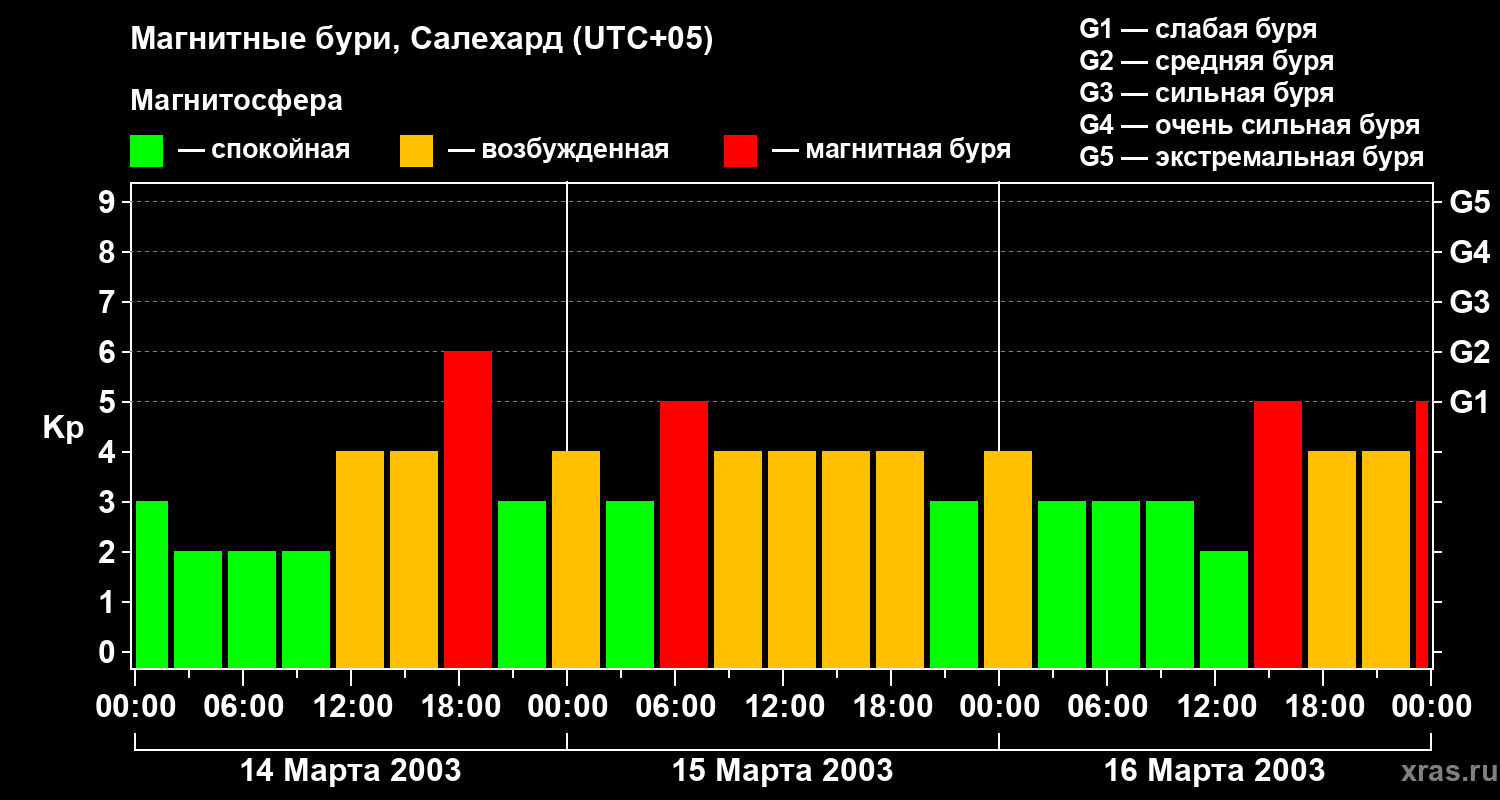Click the line G4 — очень сильная буря

coord(1249,125)
